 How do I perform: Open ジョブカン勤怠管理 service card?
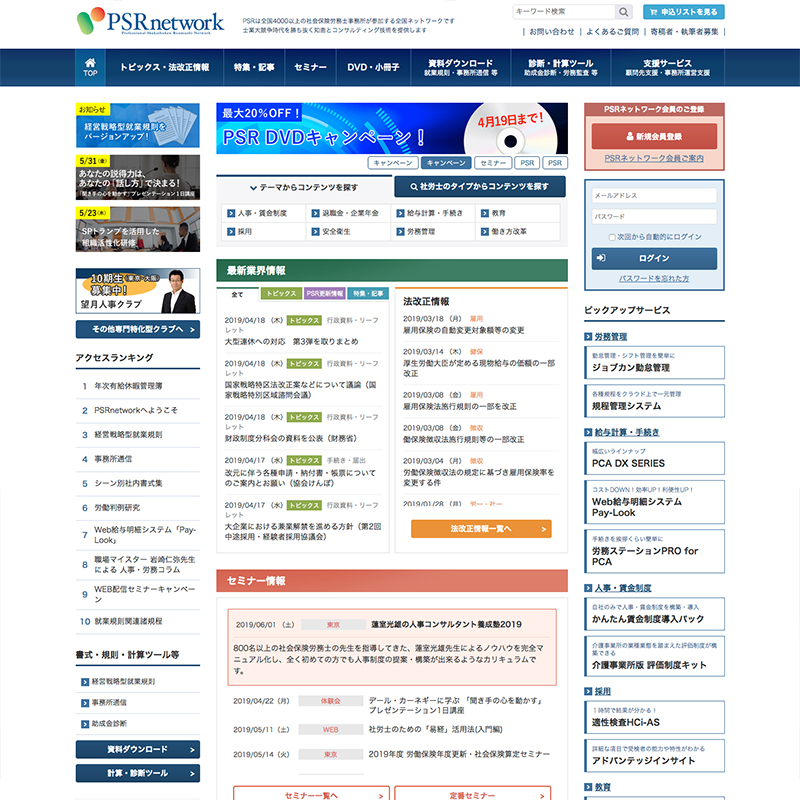tap(654, 363)
